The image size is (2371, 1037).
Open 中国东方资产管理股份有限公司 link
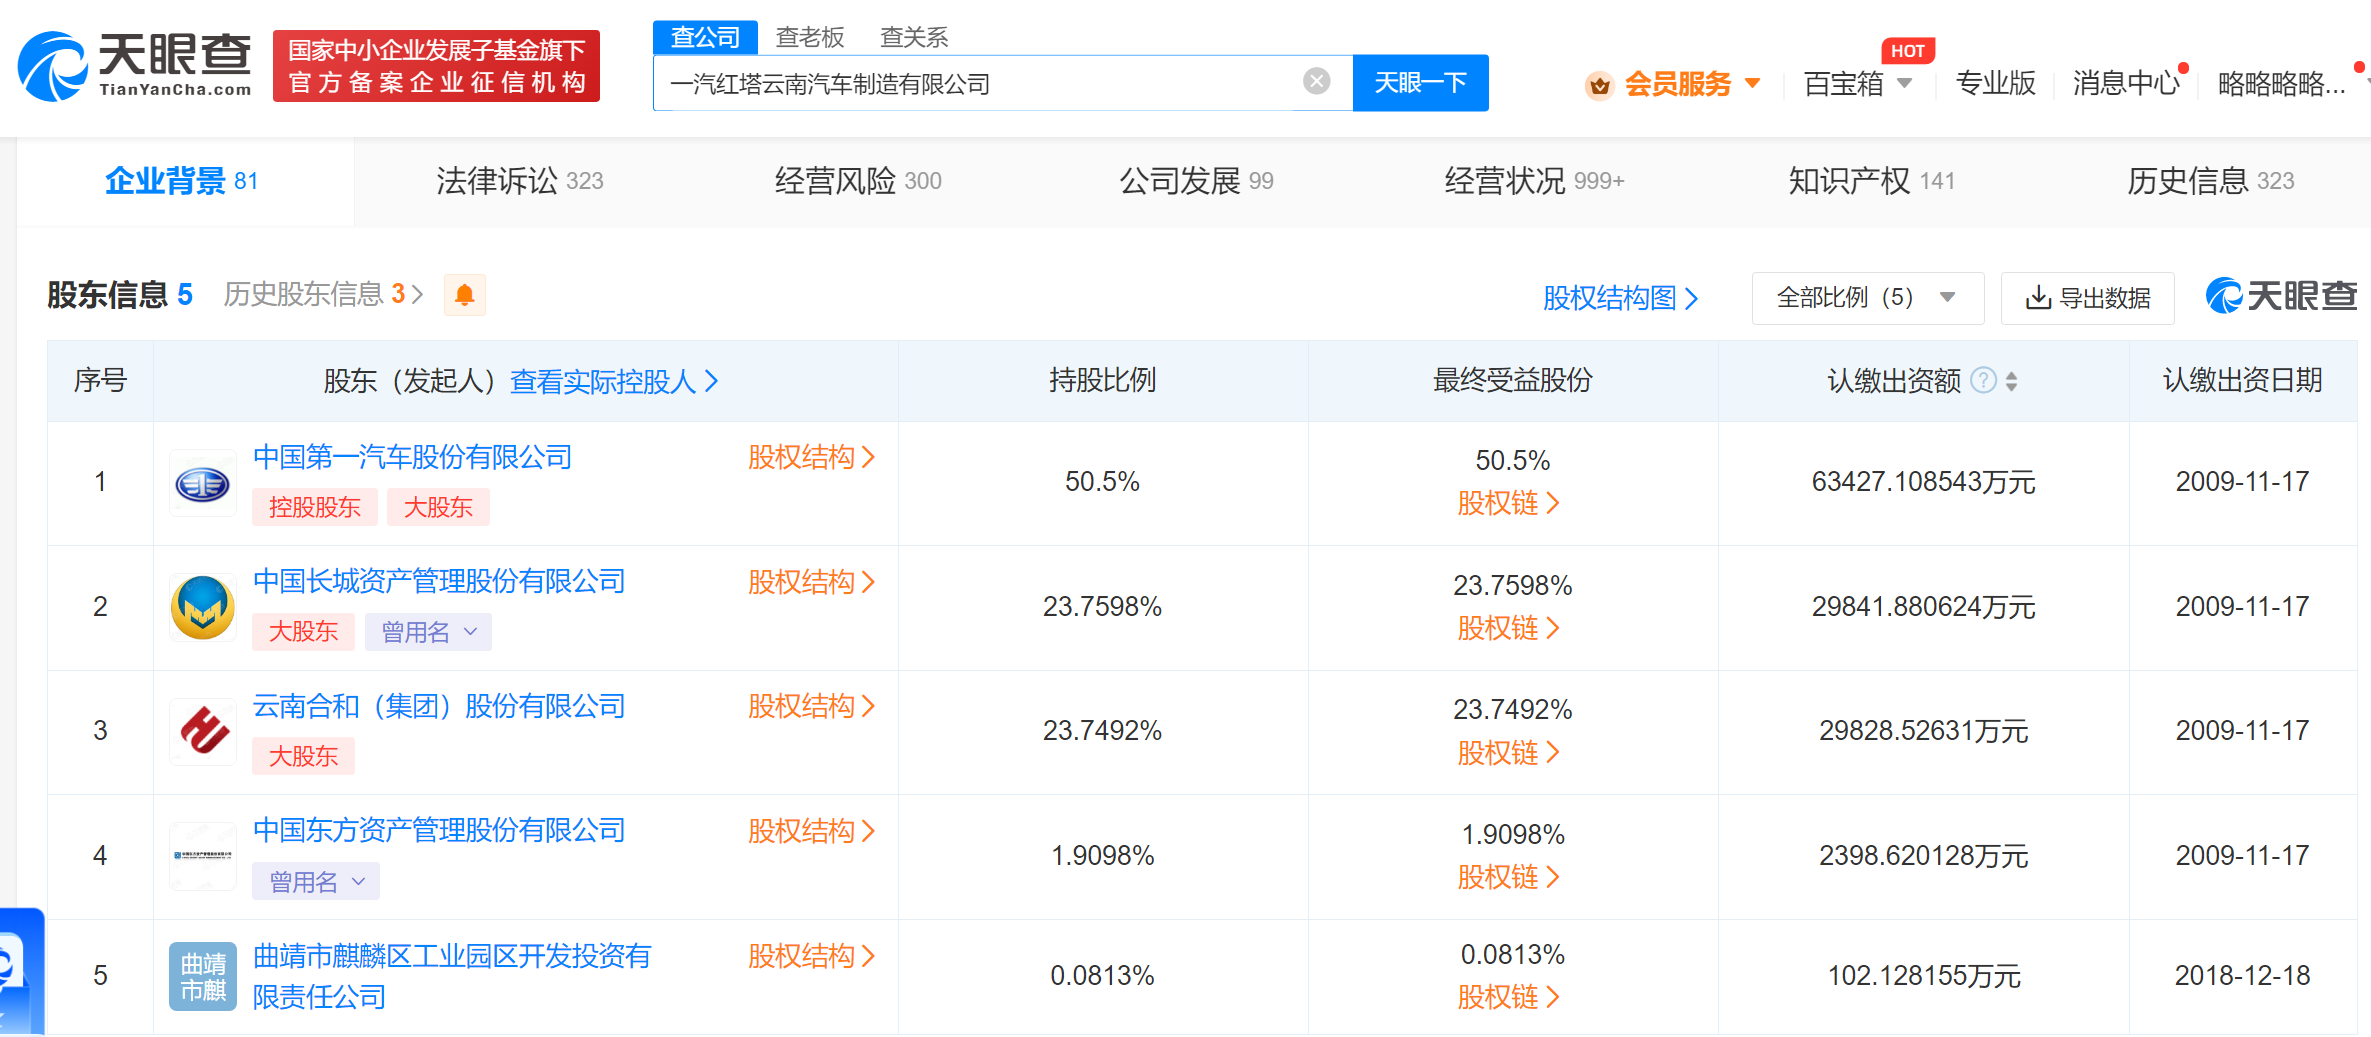click(x=439, y=830)
